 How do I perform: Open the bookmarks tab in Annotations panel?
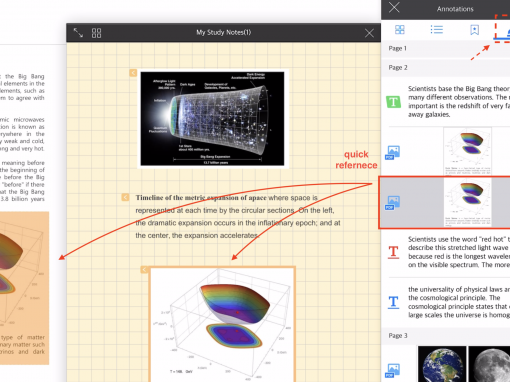pyautogui.click(x=474, y=30)
